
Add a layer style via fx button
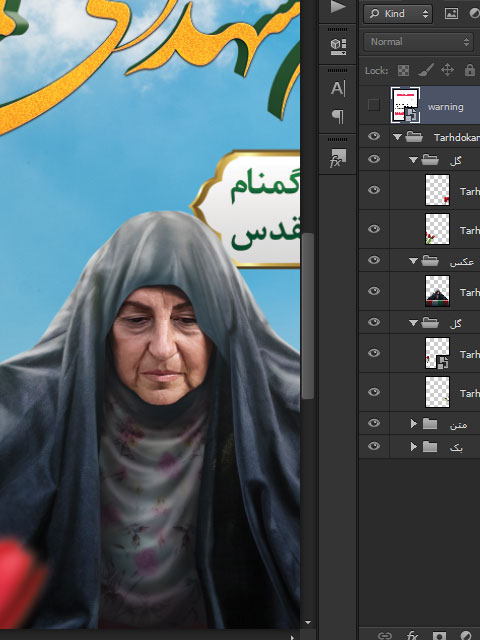[412, 635]
